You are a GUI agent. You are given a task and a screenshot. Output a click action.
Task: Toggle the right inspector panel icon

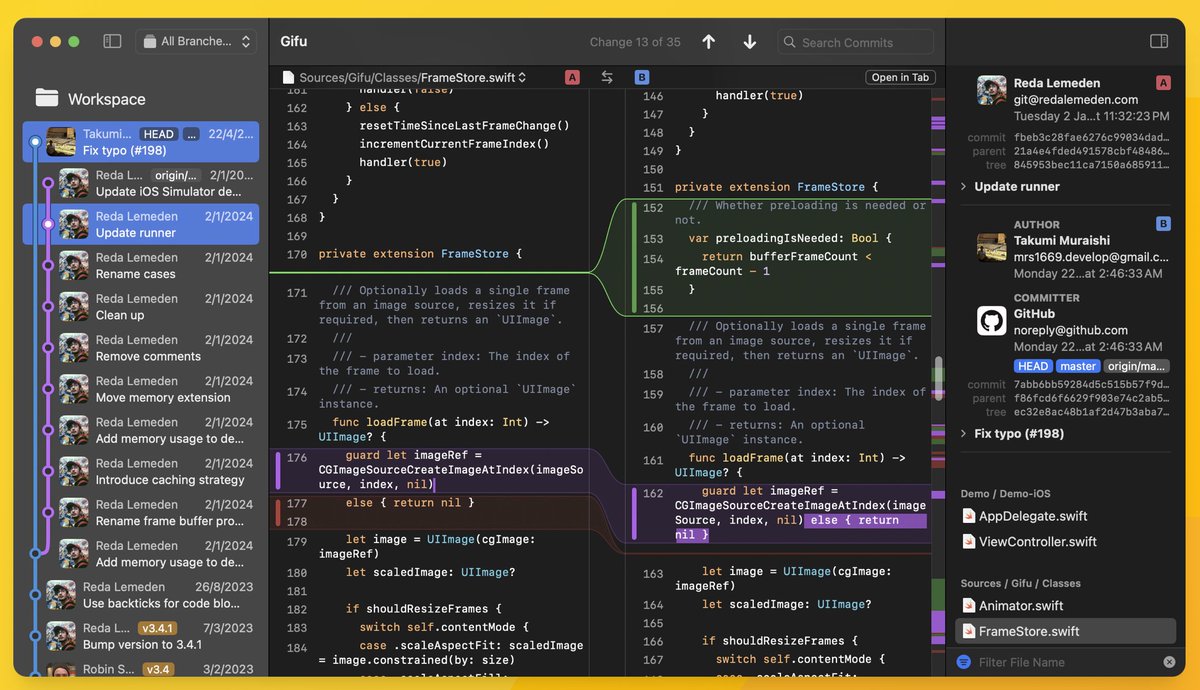[x=1159, y=41]
